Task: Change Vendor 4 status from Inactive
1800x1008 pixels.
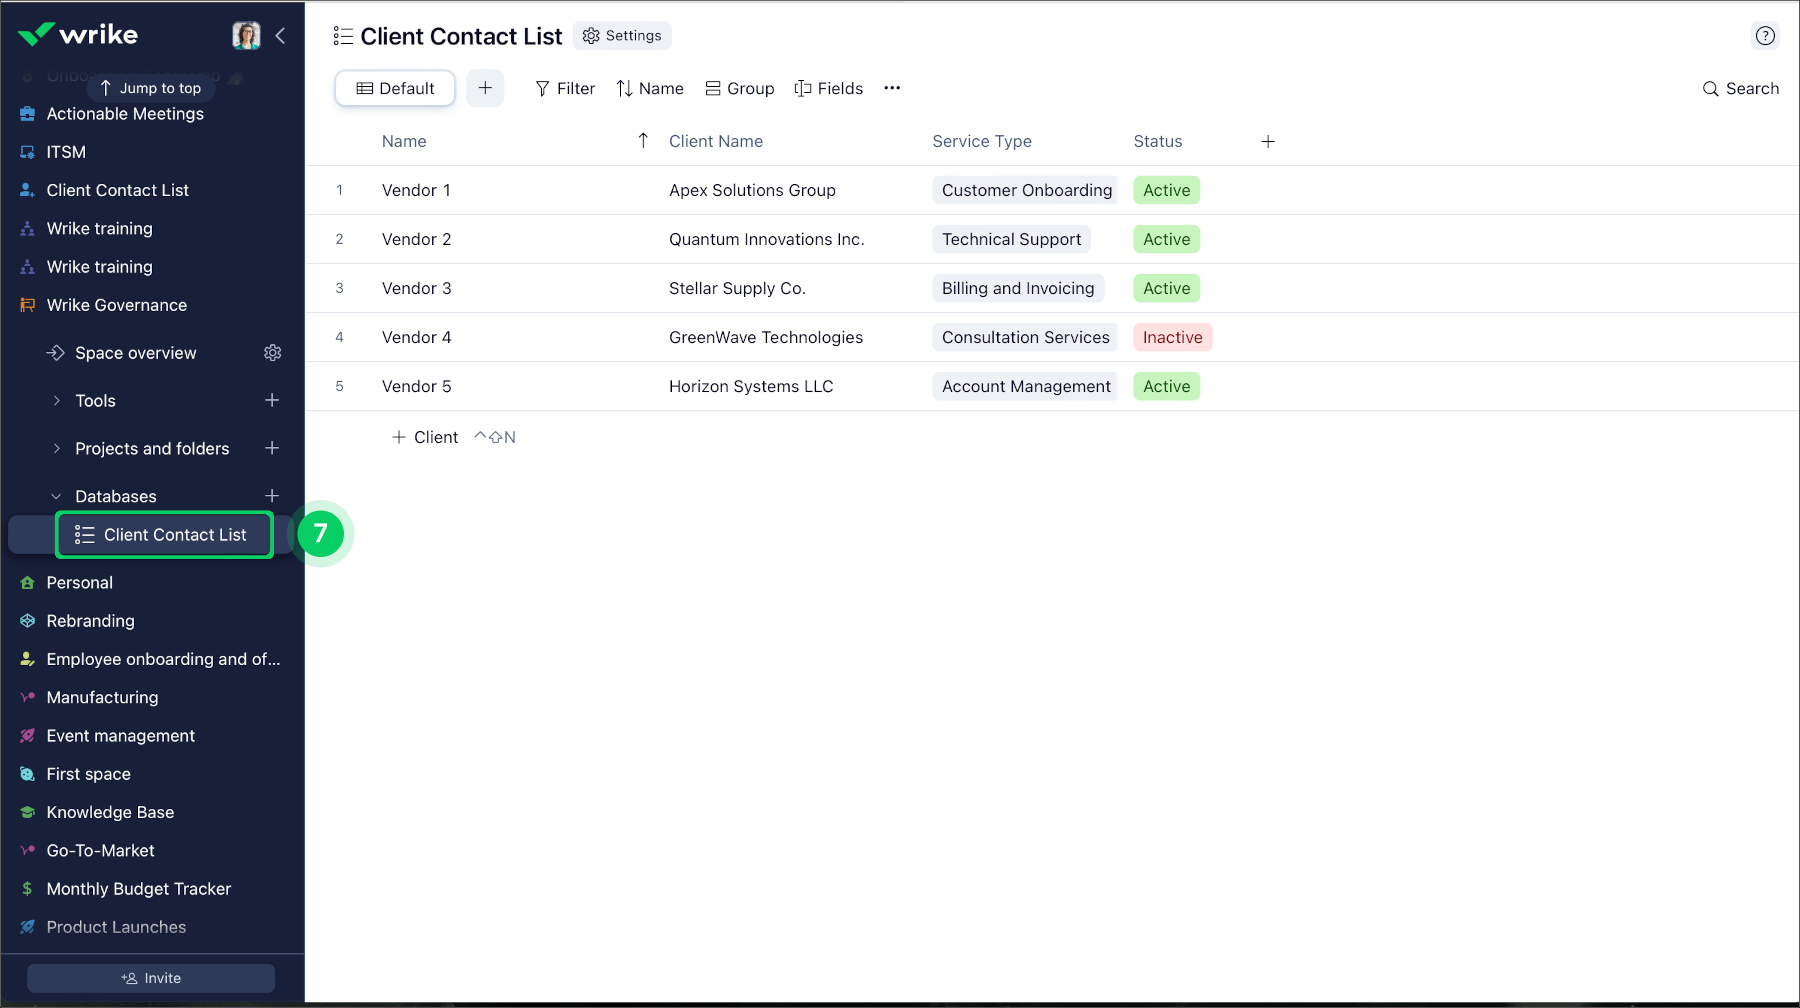Action: click(1172, 337)
